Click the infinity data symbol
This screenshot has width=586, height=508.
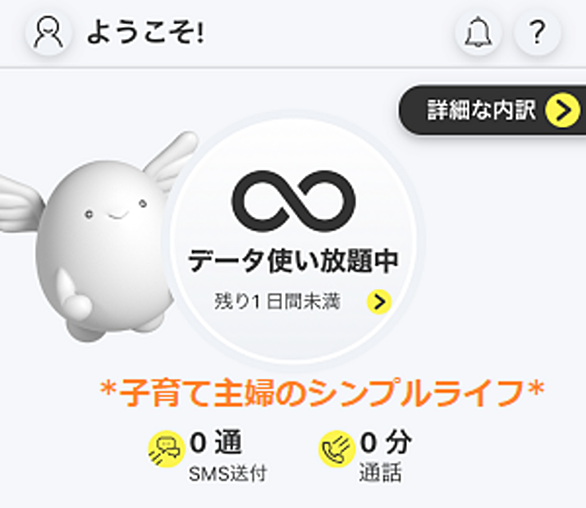coord(293,201)
